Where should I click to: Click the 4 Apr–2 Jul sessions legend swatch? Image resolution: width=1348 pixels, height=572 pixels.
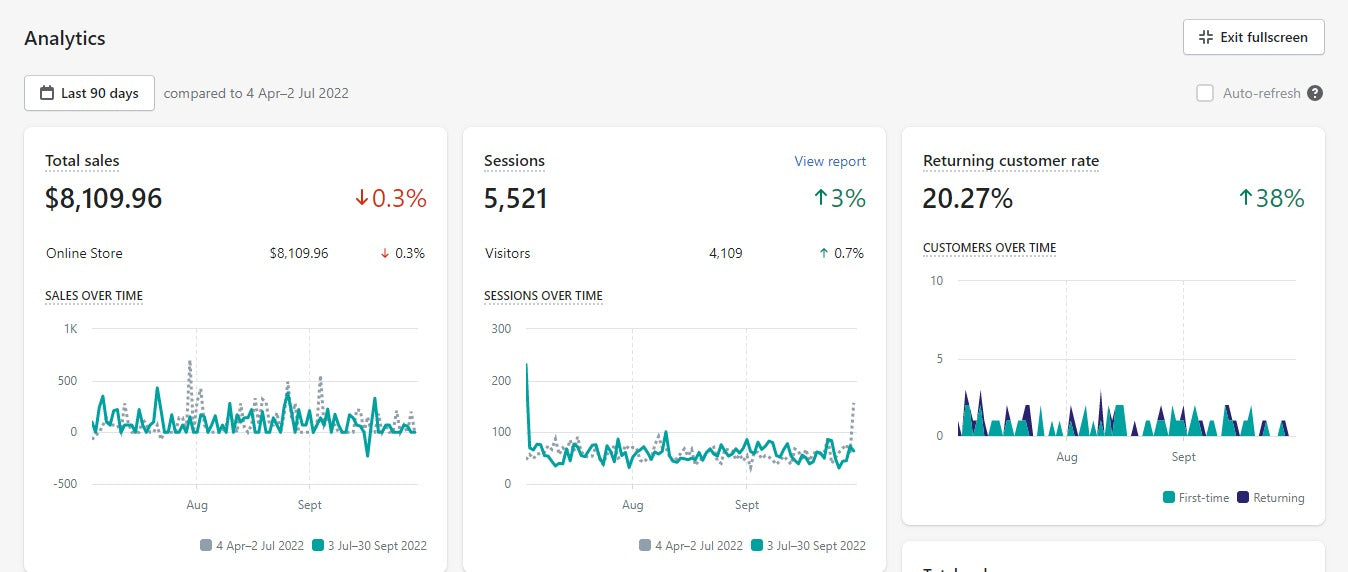click(645, 545)
